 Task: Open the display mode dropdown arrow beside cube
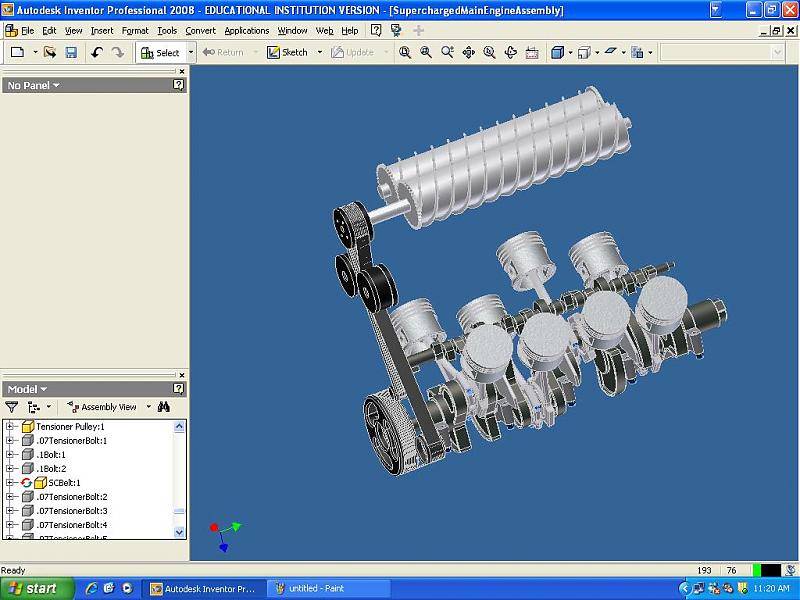[x=570, y=52]
